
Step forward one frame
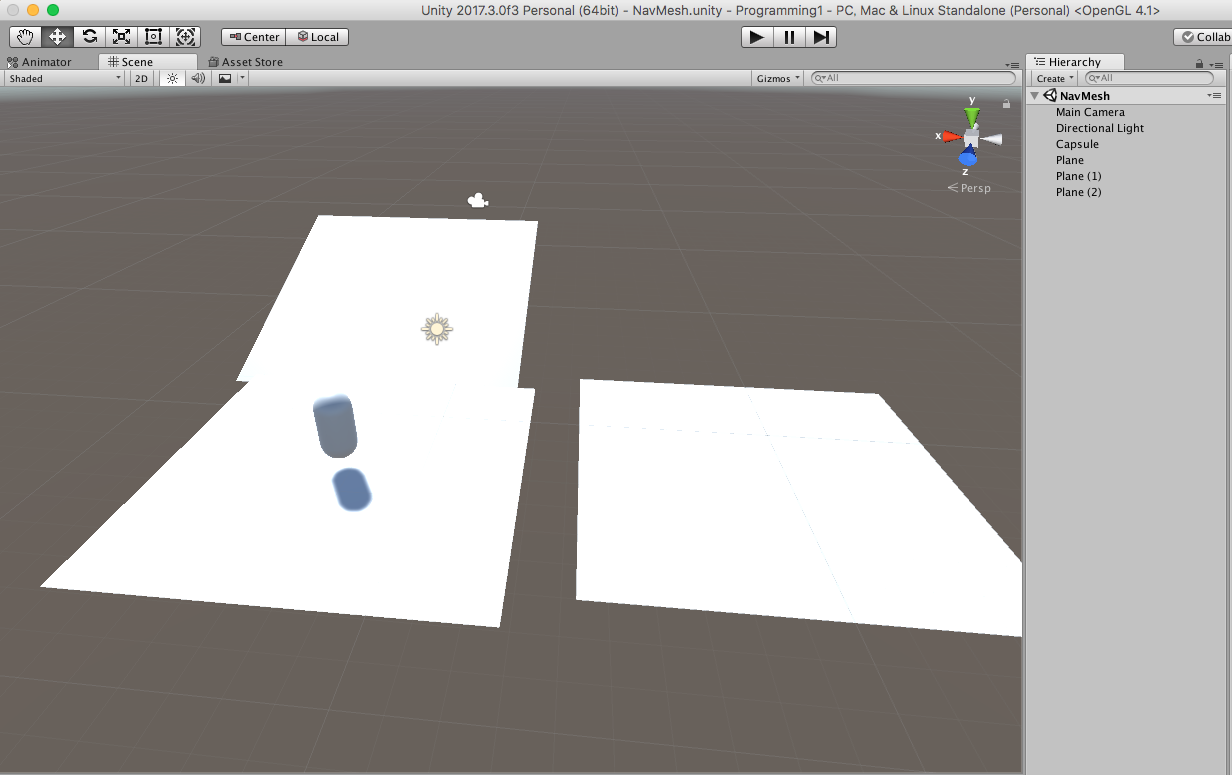pyautogui.click(x=821, y=37)
